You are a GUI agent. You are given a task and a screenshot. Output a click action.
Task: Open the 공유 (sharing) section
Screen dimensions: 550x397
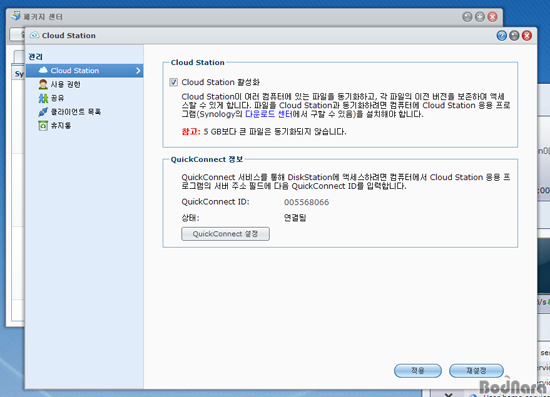coord(57,98)
